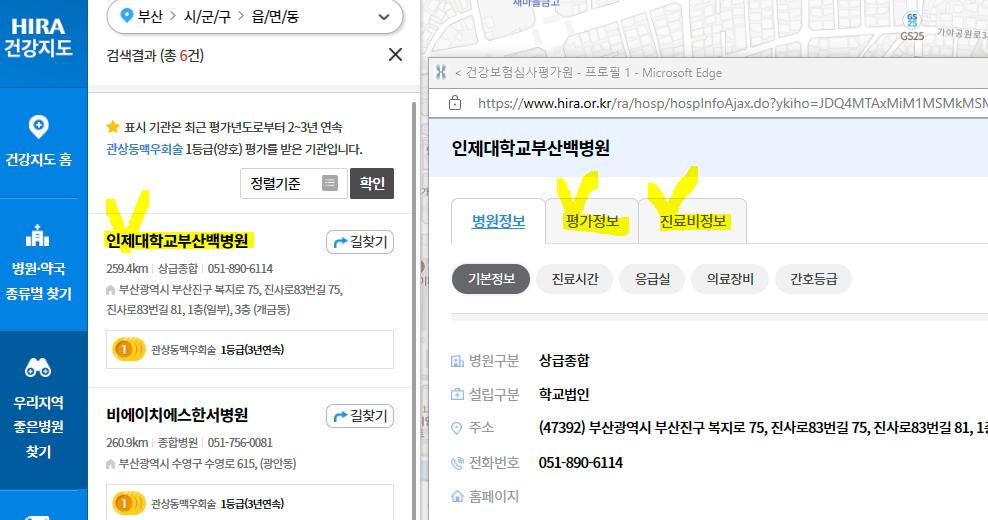Switch to the 병원정보 tab
988x520 pixels.
pyautogui.click(x=498, y=221)
